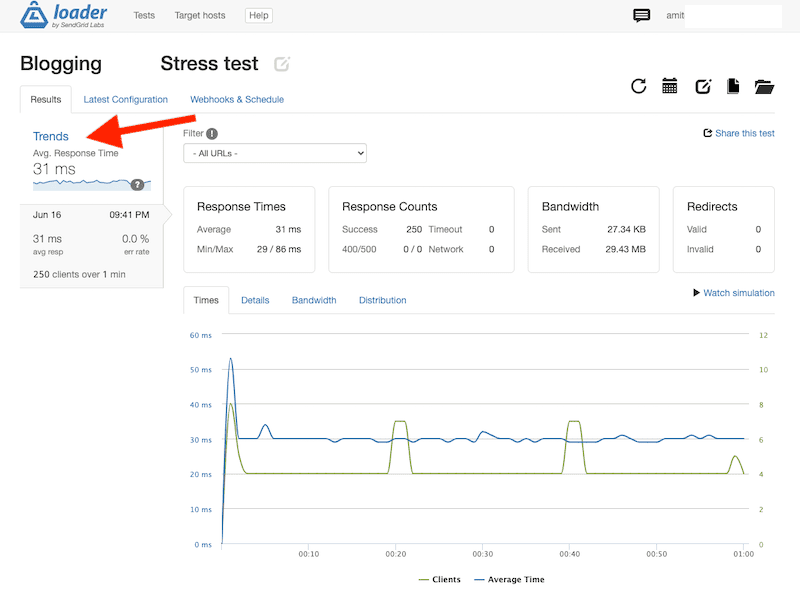The image size is (800, 595).
Task: Start the Watch simulation playback
Action: (740, 292)
